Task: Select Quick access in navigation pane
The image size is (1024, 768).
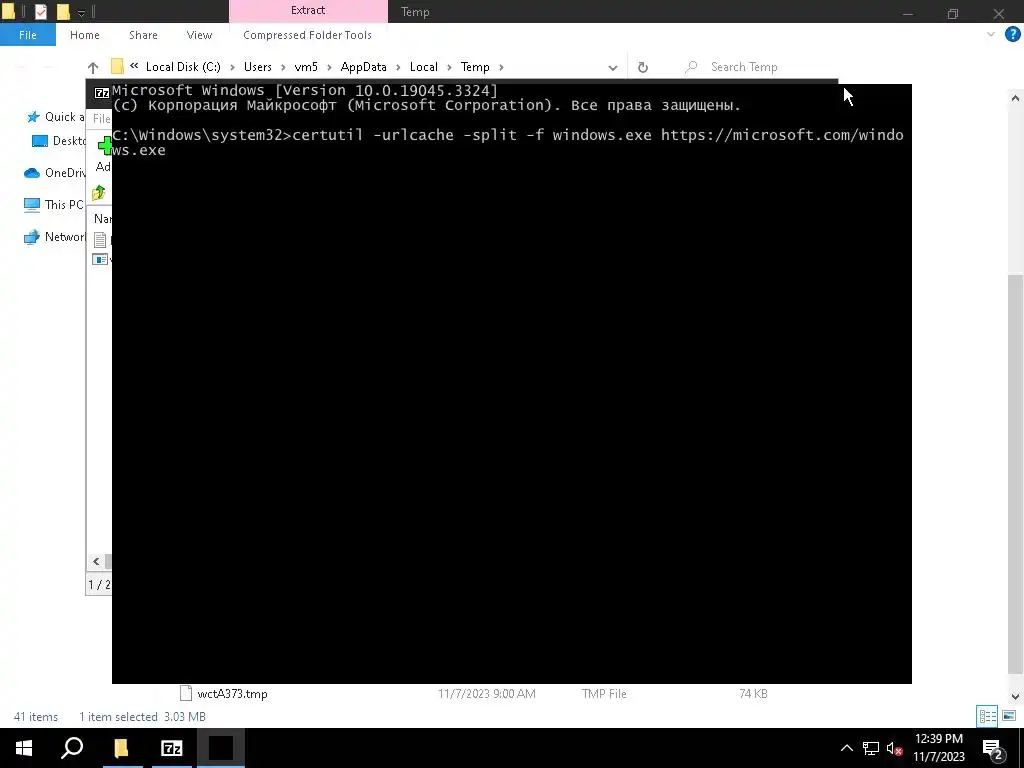Action: (56, 117)
